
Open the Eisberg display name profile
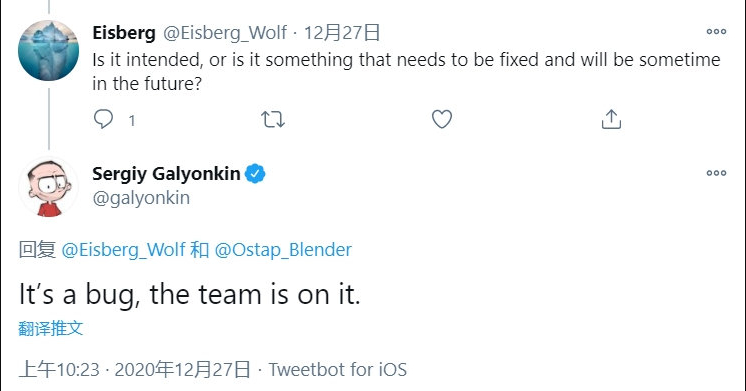[x=124, y=33]
